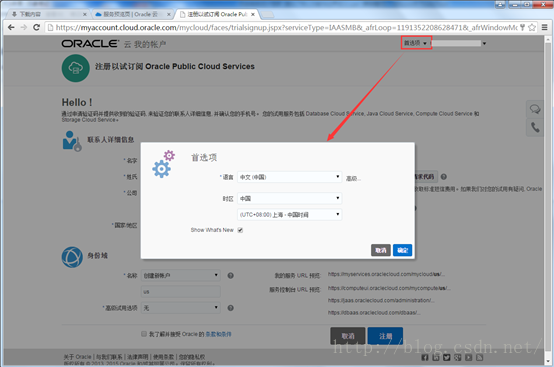The height and width of the screenshot is (367, 554).
Task: Click the contact details person icon
Action: pyautogui.click(x=72, y=141)
